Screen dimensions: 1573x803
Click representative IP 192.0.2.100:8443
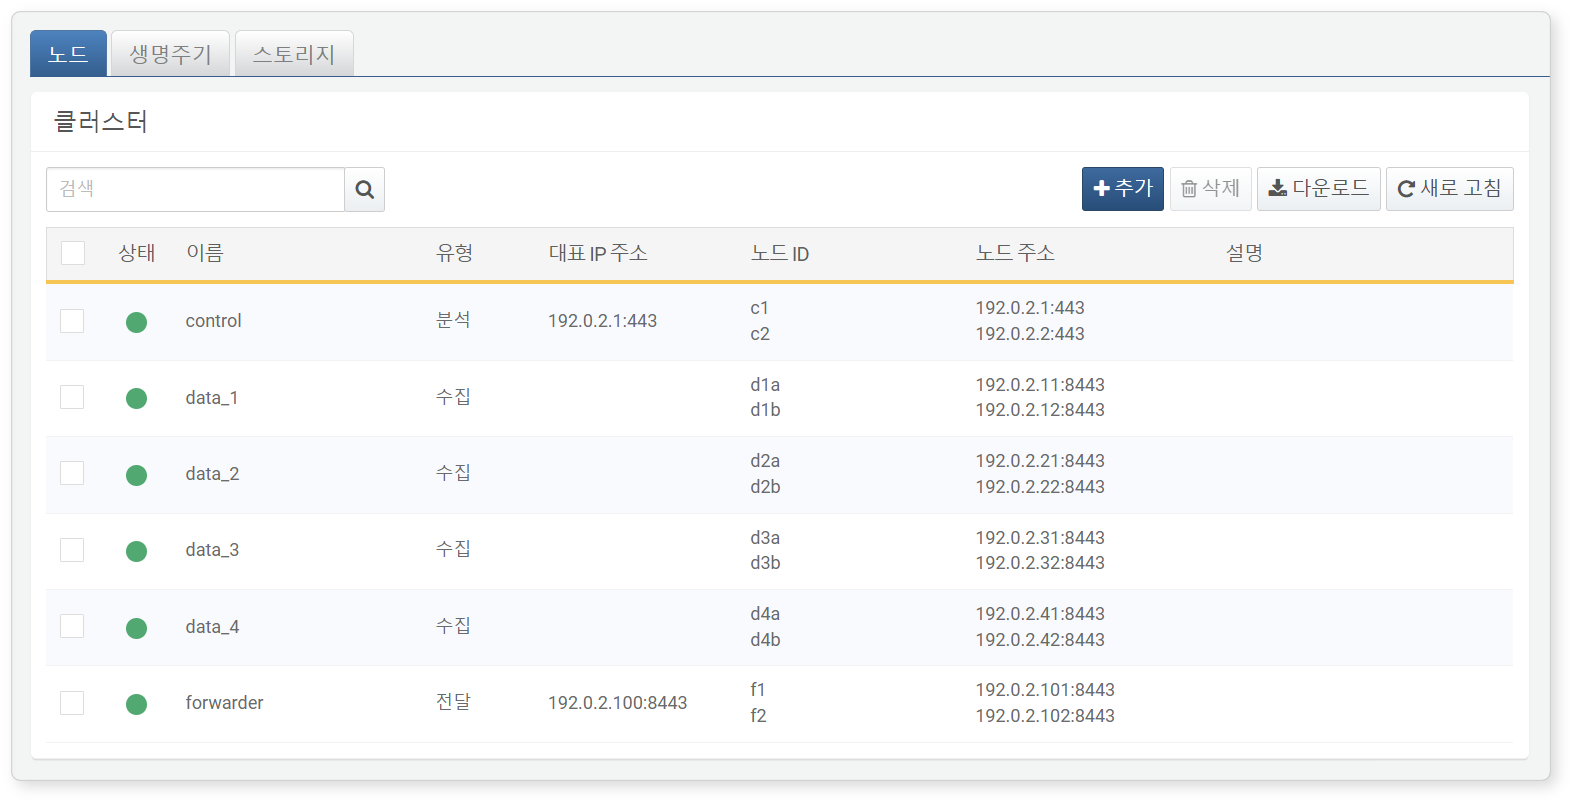(618, 703)
